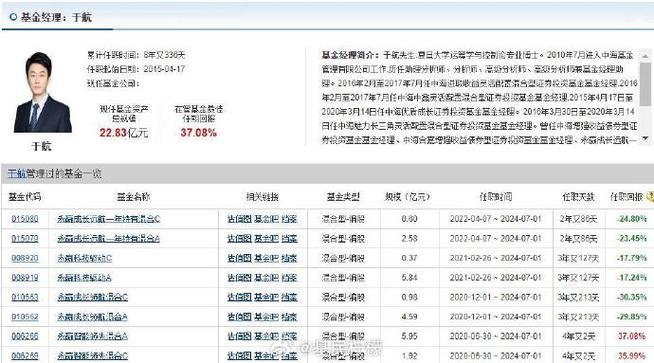Click the up arrow of the bio scrollbar
This screenshot has height=363, width=654.
coord(645,56)
